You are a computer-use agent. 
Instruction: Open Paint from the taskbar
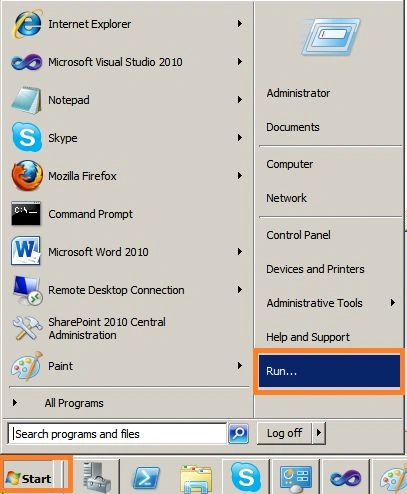393,479
